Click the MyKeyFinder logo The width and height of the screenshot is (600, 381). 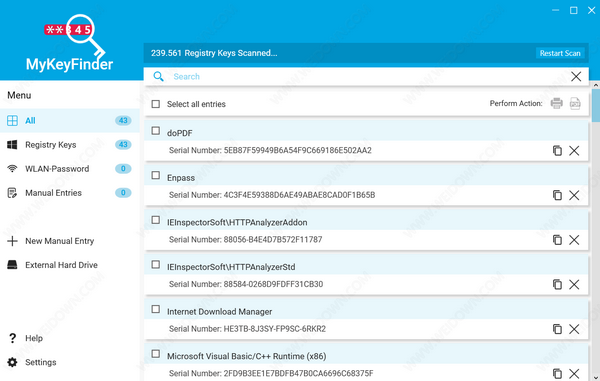tap(71, 43)
